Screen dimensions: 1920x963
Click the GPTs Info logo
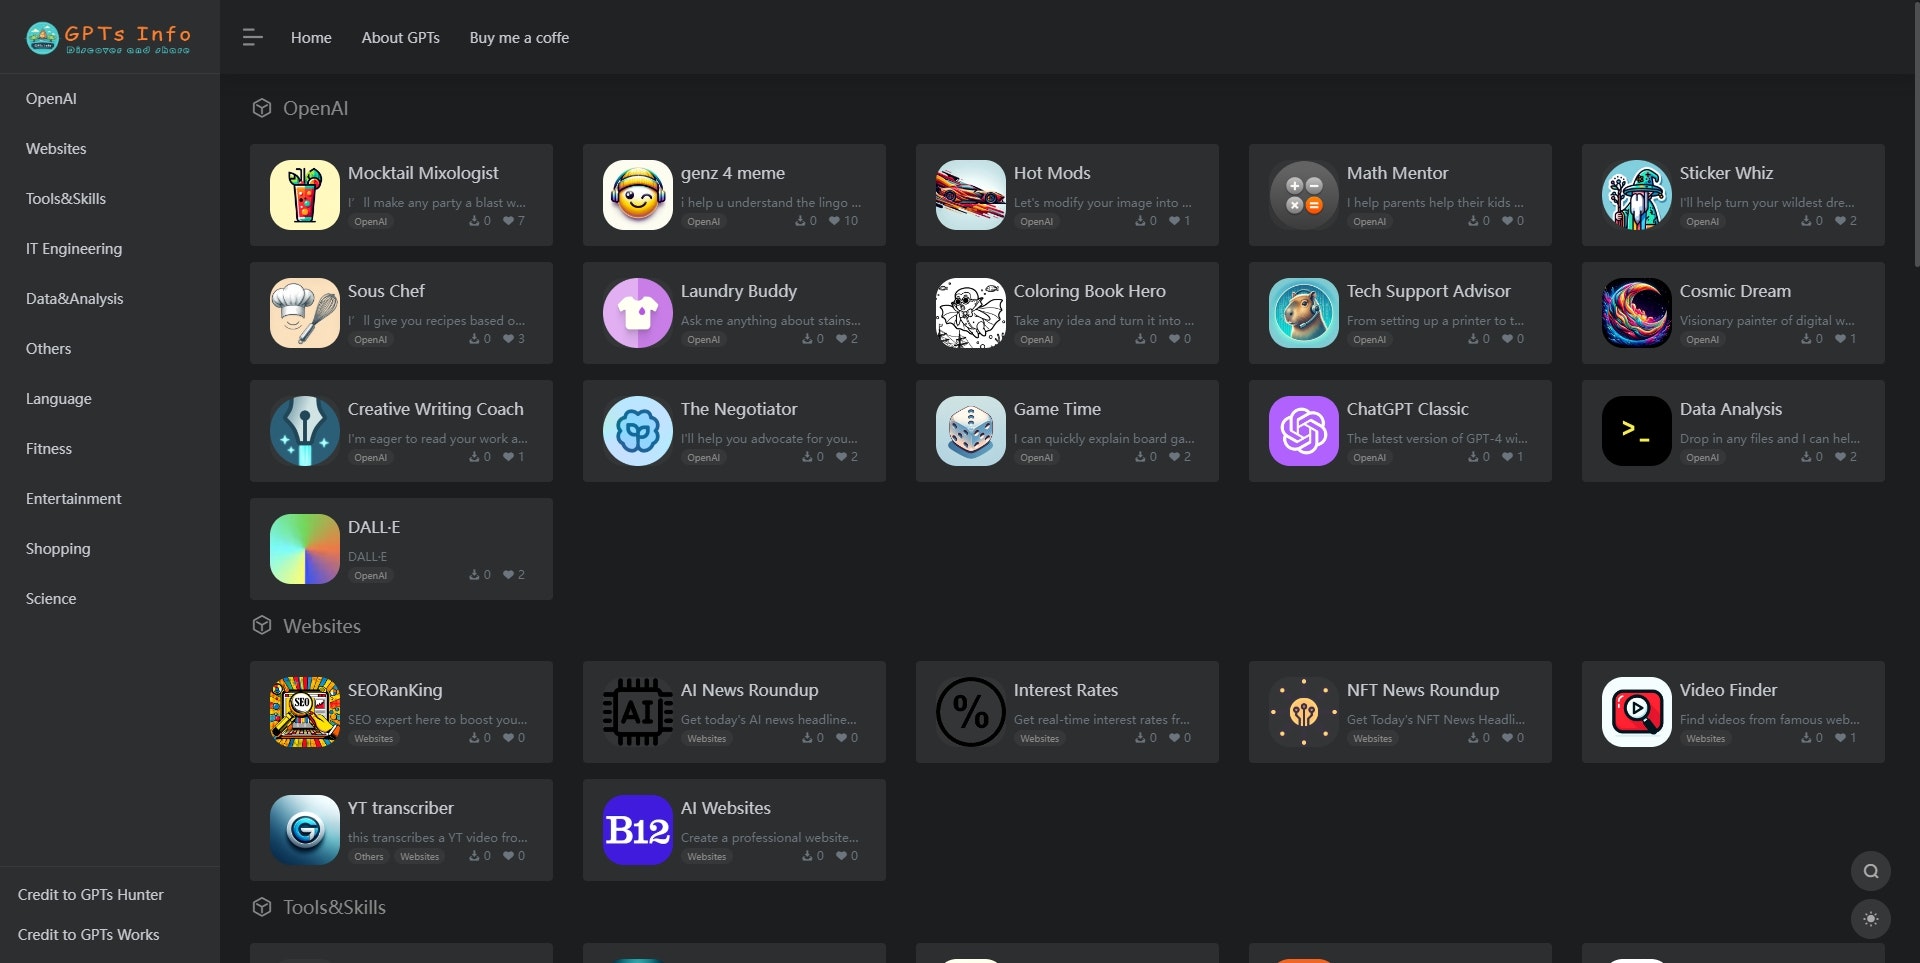tap(108, 38)
